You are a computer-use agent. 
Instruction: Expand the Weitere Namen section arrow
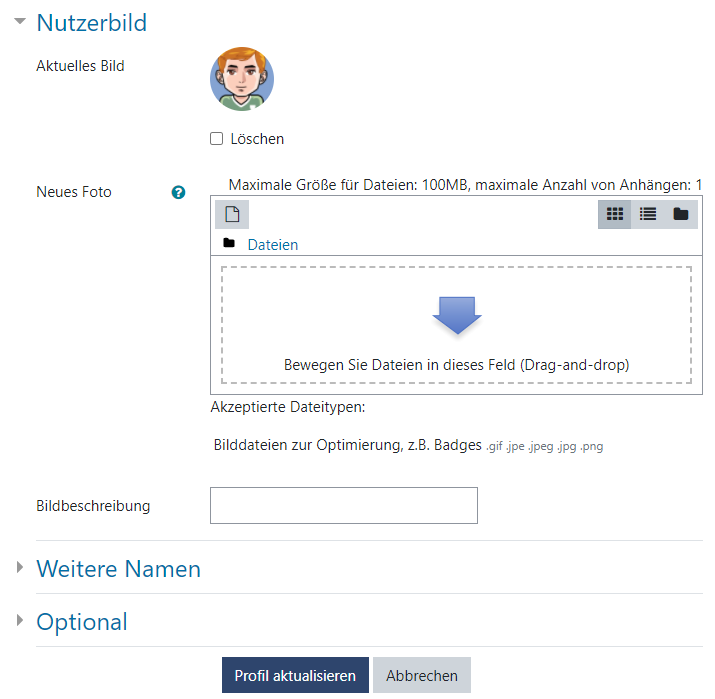point(20,568)
